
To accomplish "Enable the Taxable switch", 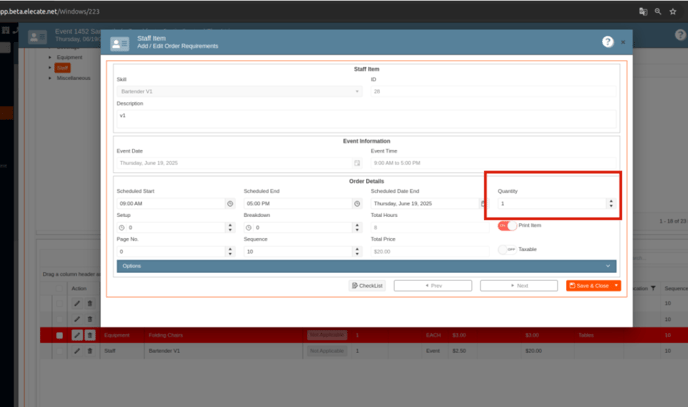I will click(508, 249).
